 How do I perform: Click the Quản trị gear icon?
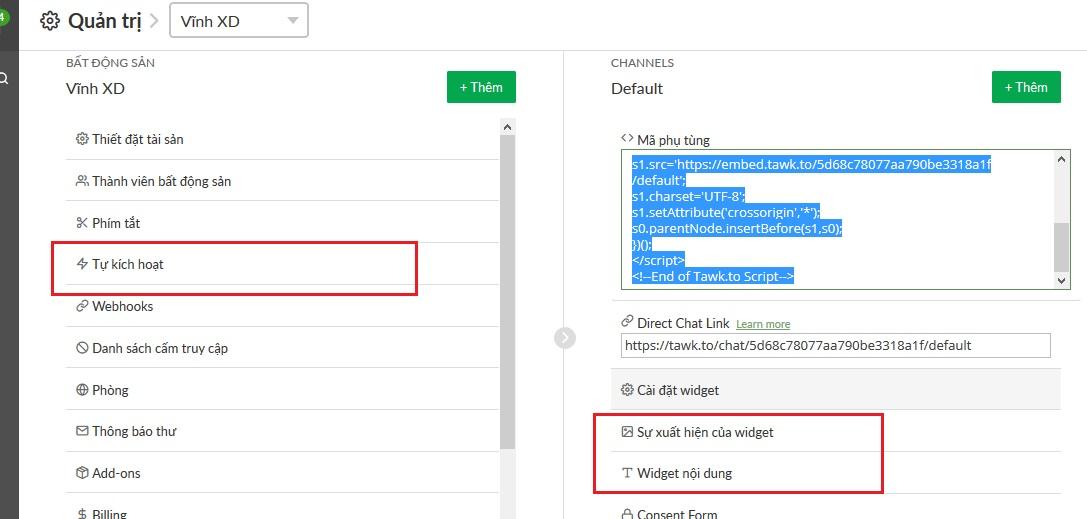pyautogui.click(x=50, y=20)
